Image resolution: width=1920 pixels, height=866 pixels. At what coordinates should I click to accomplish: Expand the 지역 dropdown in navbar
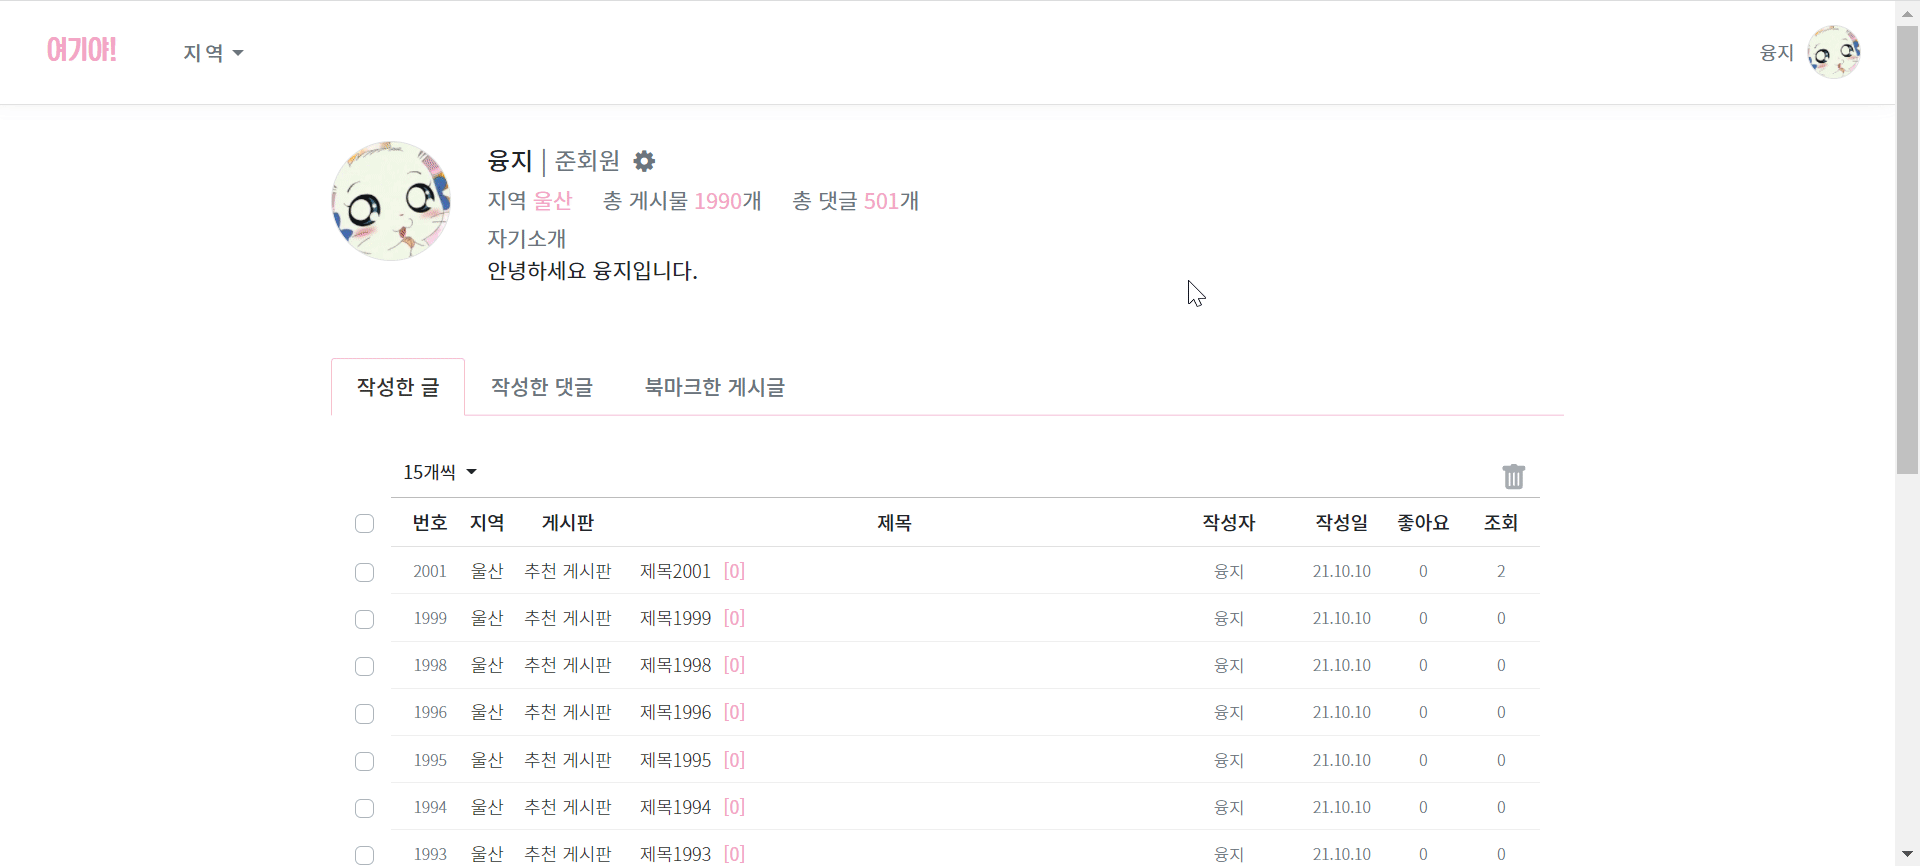pyautogui.click(x=213, y=53)
